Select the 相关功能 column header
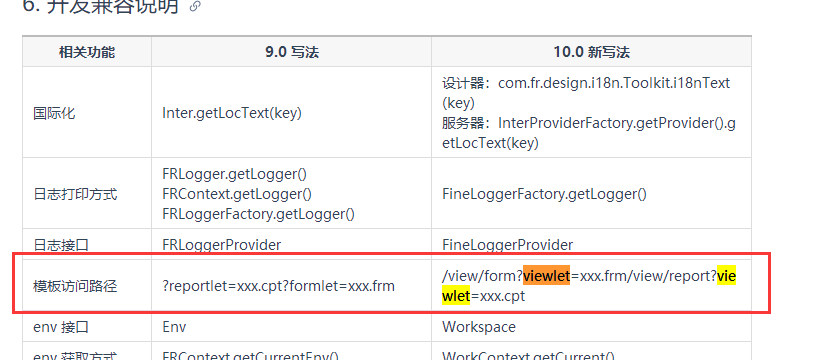 coord(87,52)
